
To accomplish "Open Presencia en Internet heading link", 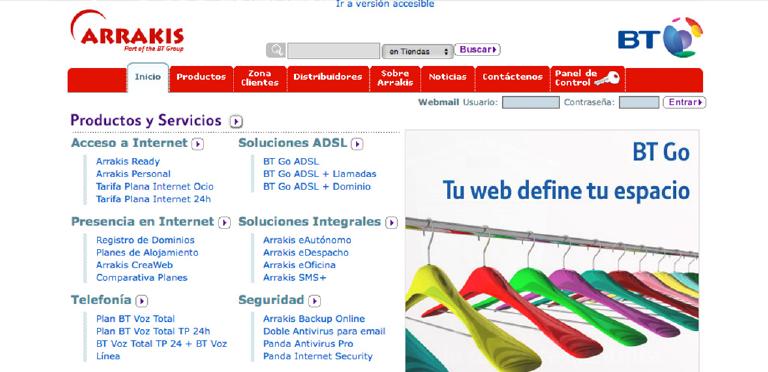I will 143,222.
